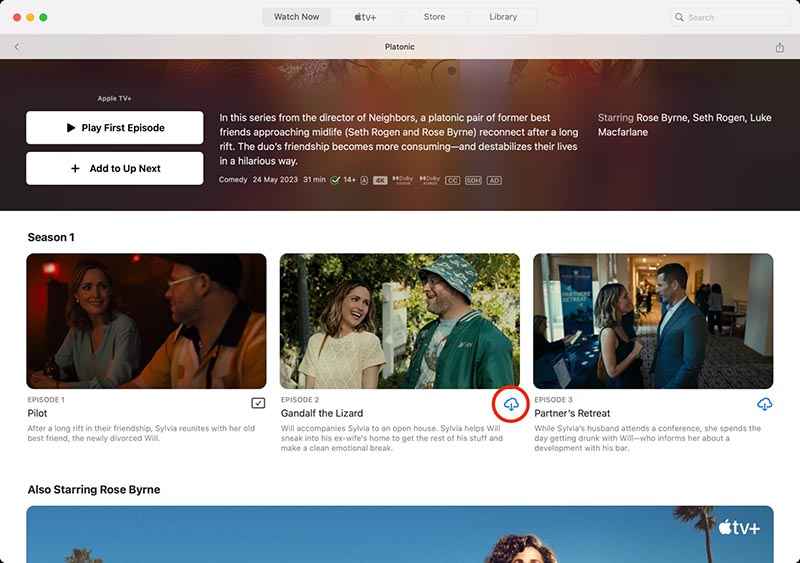Screen dimensions: 800x563
Task: Click the Also Starring Rose Byrne heading
Action: (x=94, y=489)
